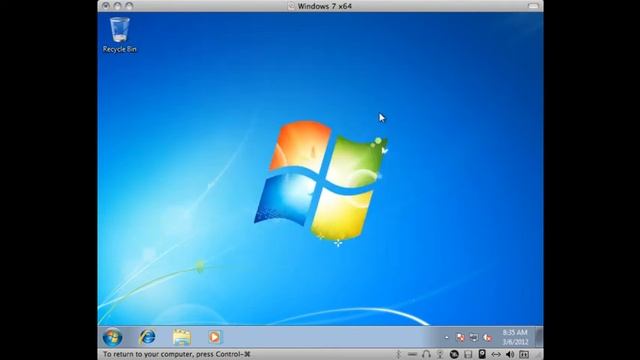Click the display icon at the VM status bar end

click(x=524, y=354)
